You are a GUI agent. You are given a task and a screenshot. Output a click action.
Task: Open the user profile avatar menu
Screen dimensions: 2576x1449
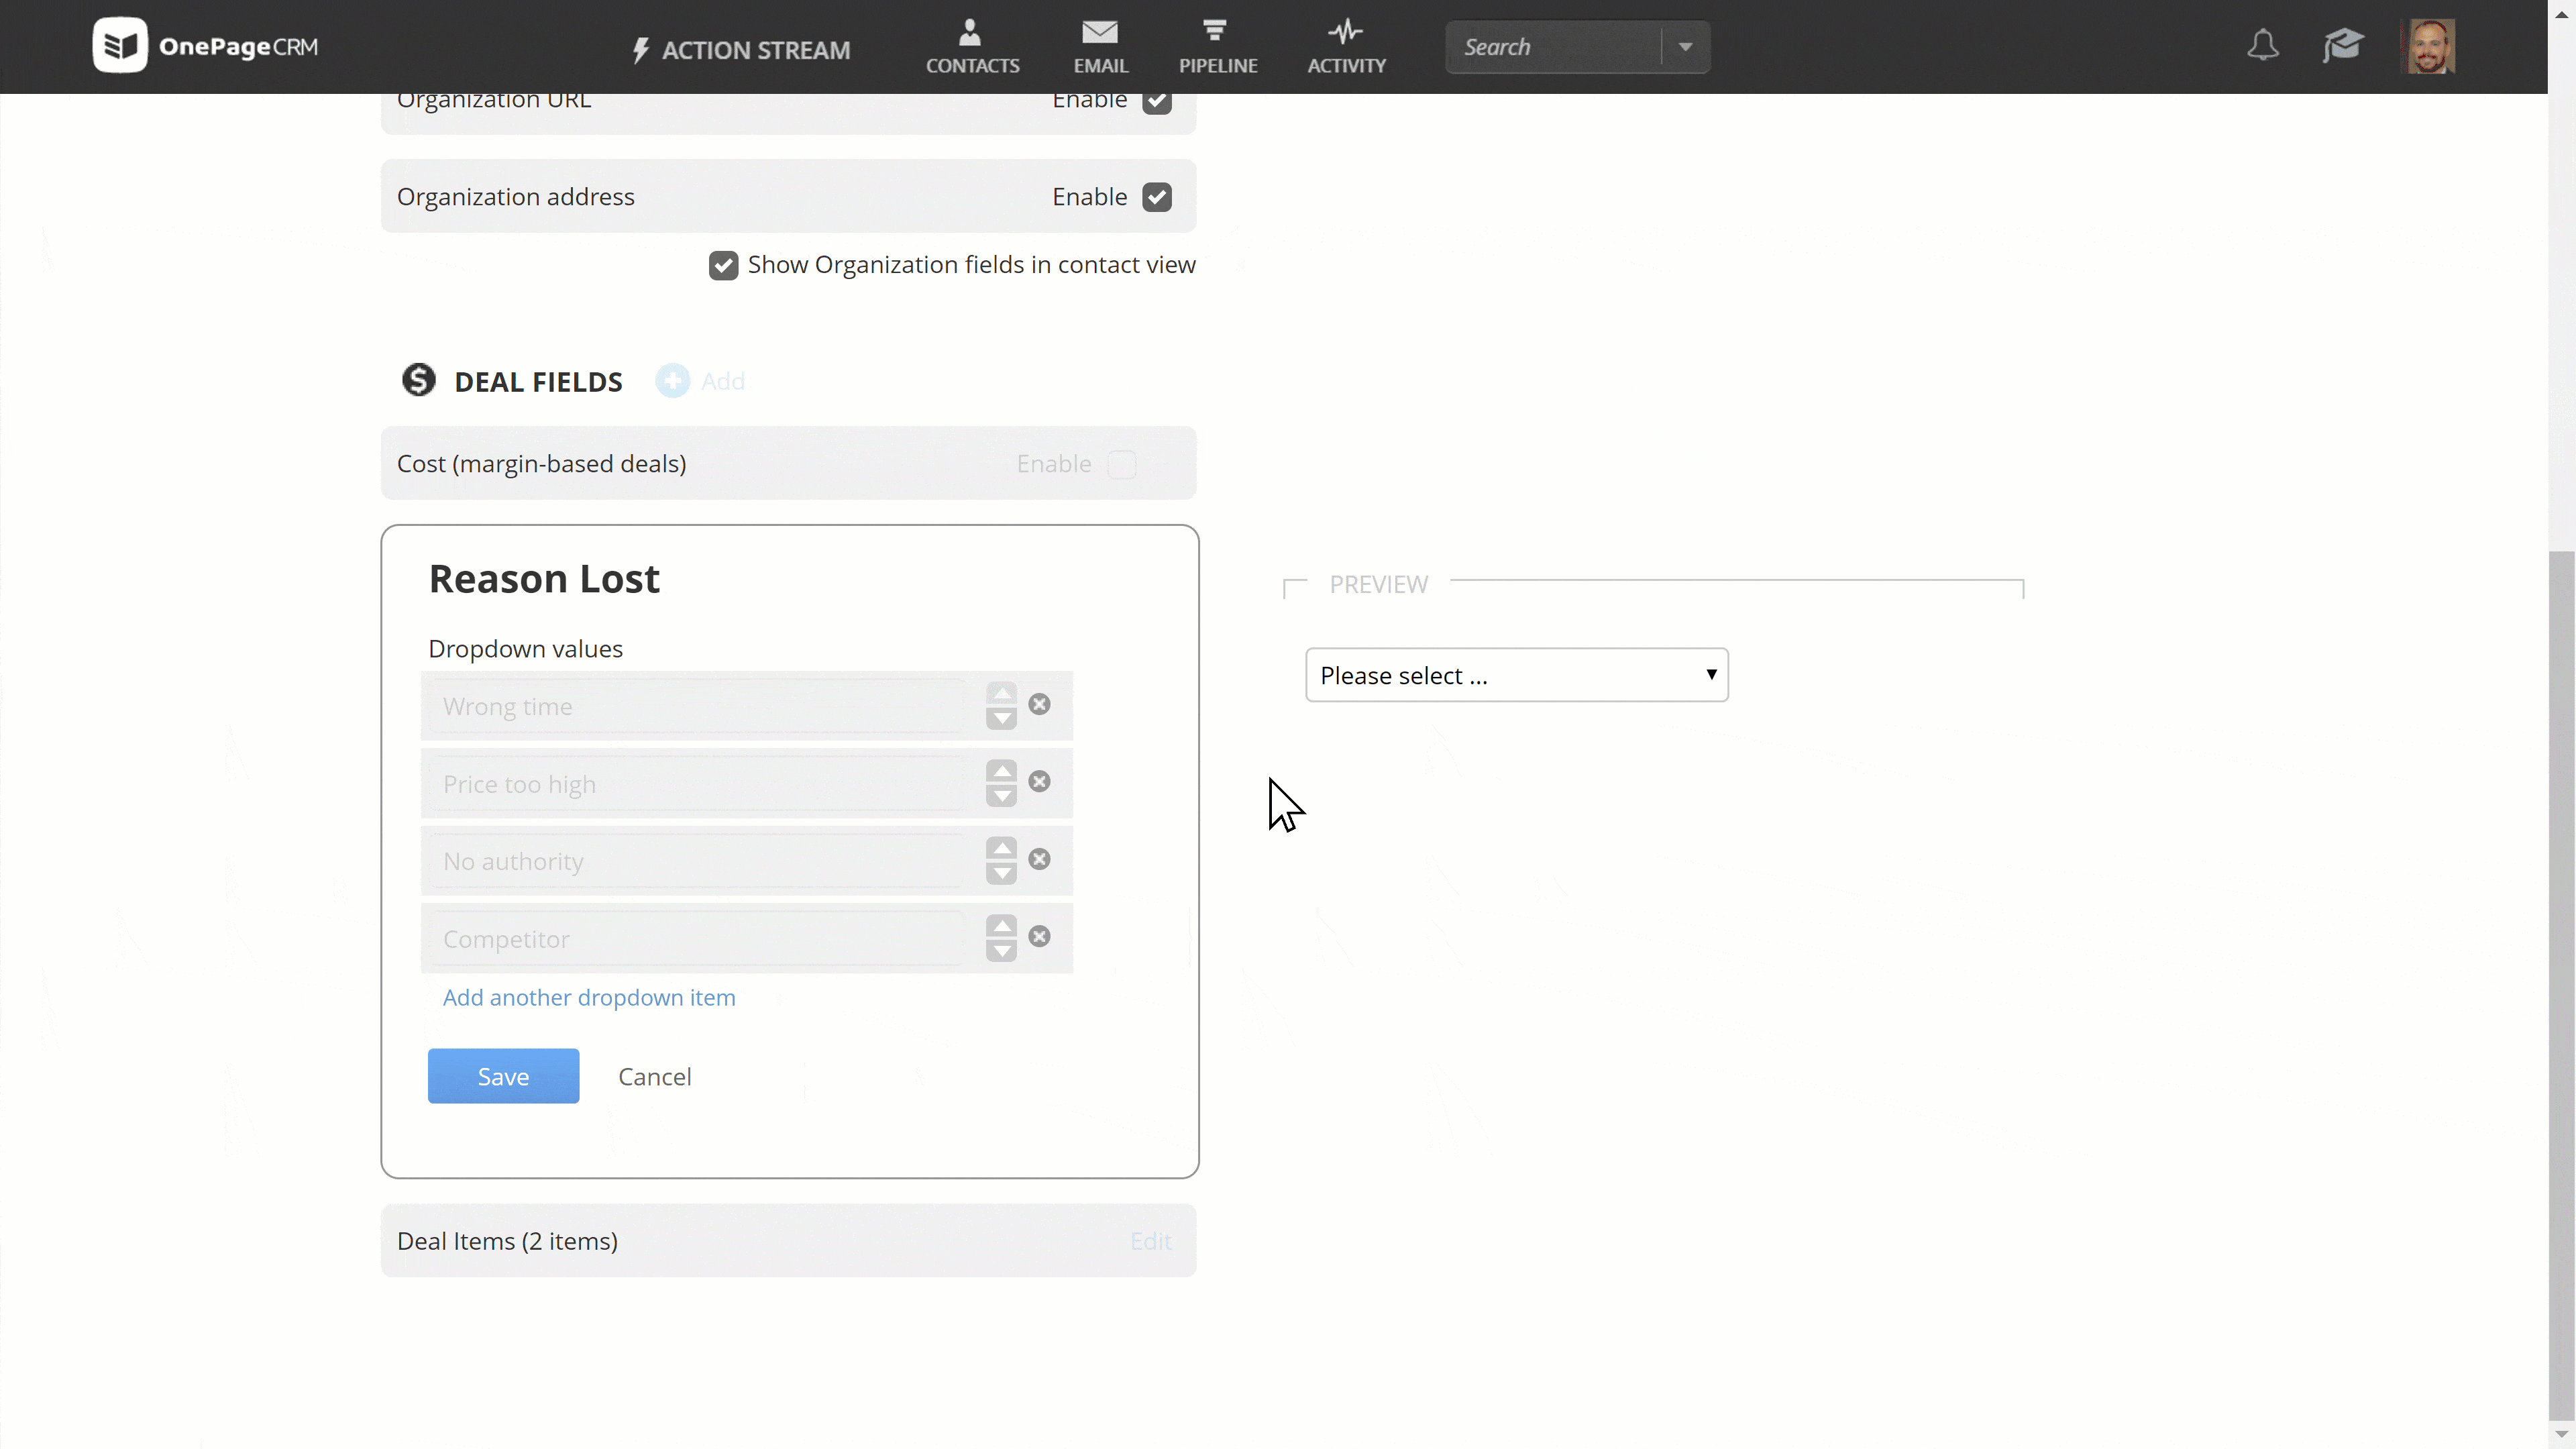pyautogui.click(x=2429, y=46)
